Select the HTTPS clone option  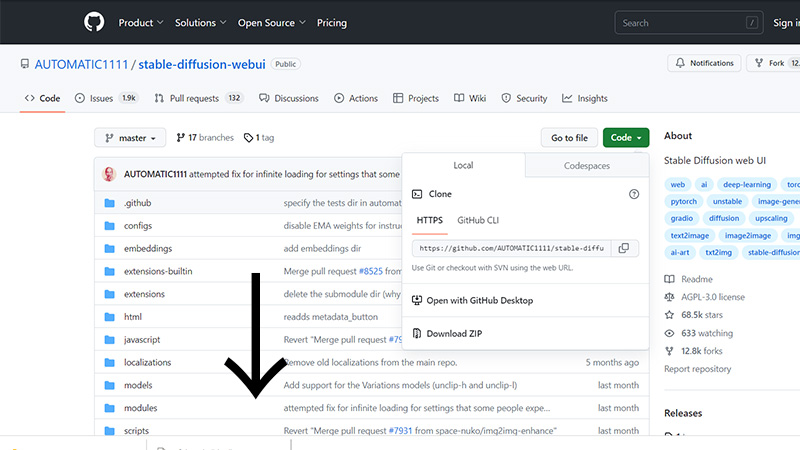click(430, 220)
